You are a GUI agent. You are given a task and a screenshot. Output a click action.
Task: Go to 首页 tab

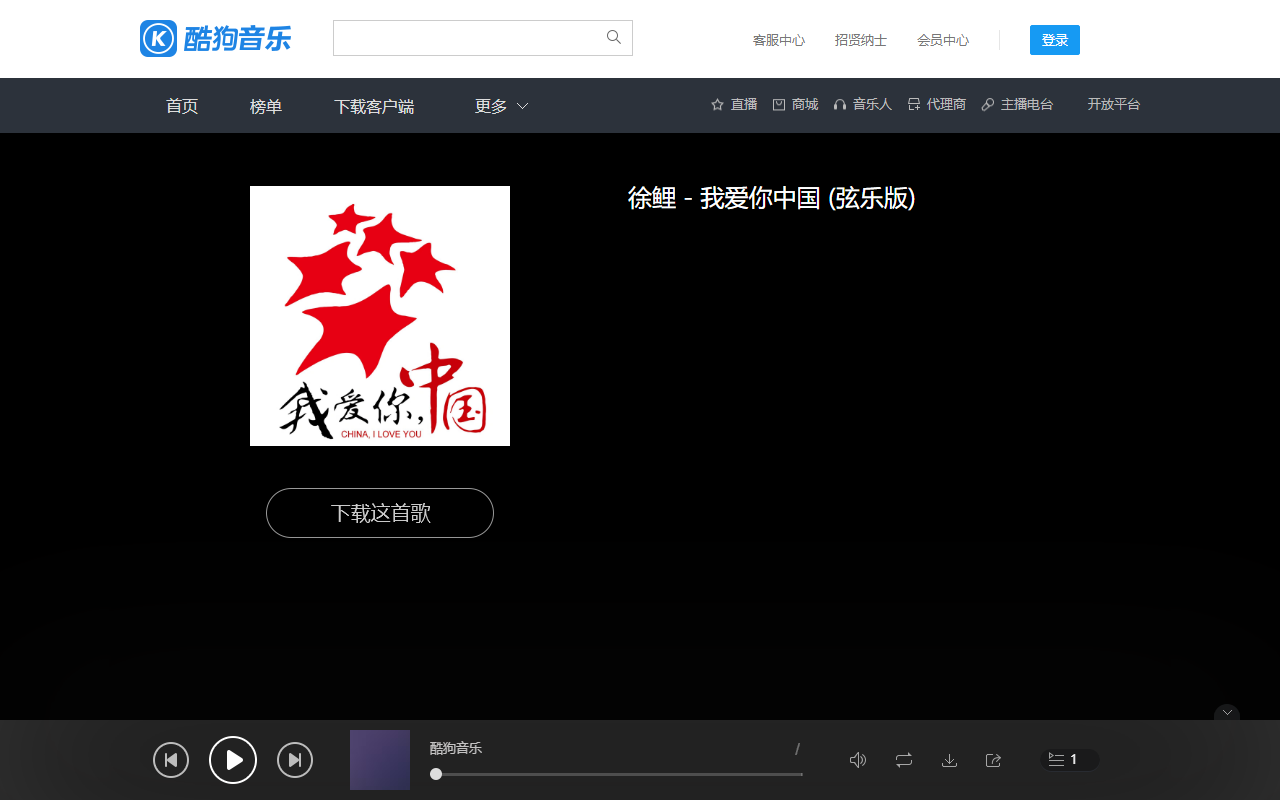point(182,106)
